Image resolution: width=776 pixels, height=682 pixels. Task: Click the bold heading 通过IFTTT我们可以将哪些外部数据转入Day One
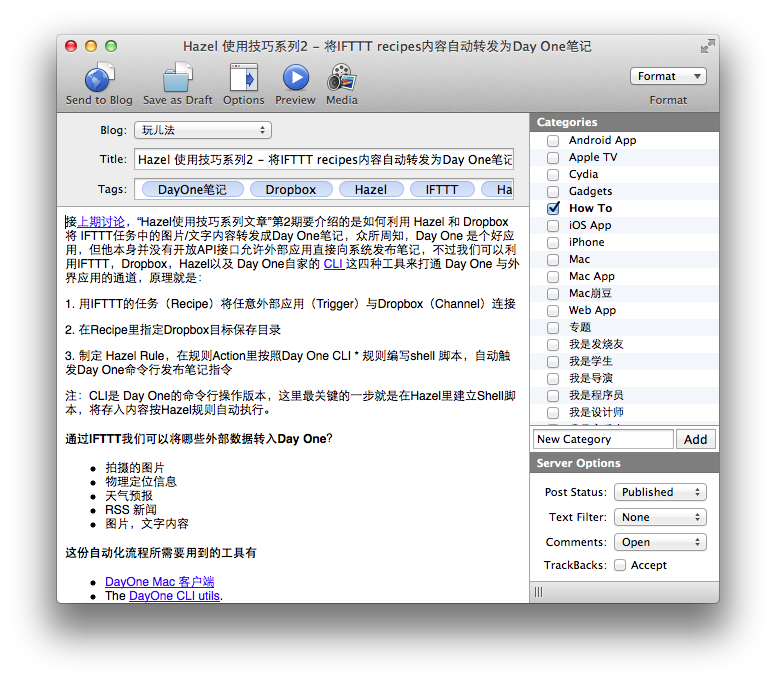coord(199,439)
